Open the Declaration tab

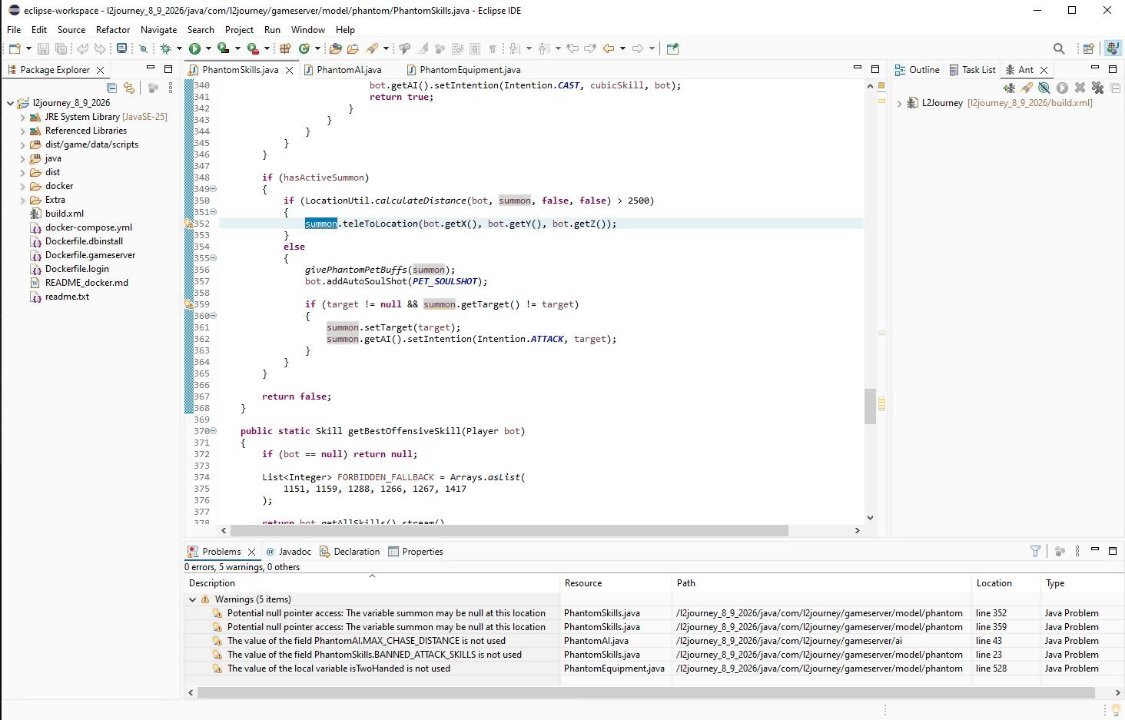(349, 551)
